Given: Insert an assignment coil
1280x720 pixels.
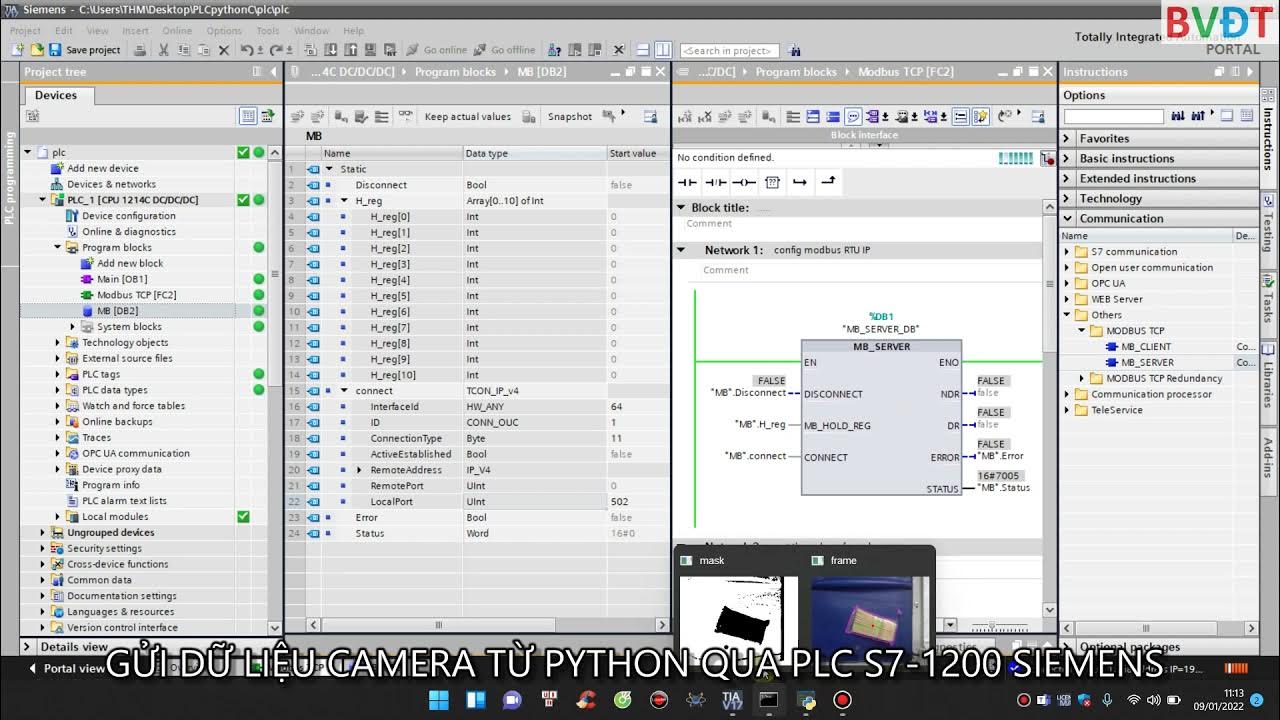Looking at the screenshot, I should [743, 182].
